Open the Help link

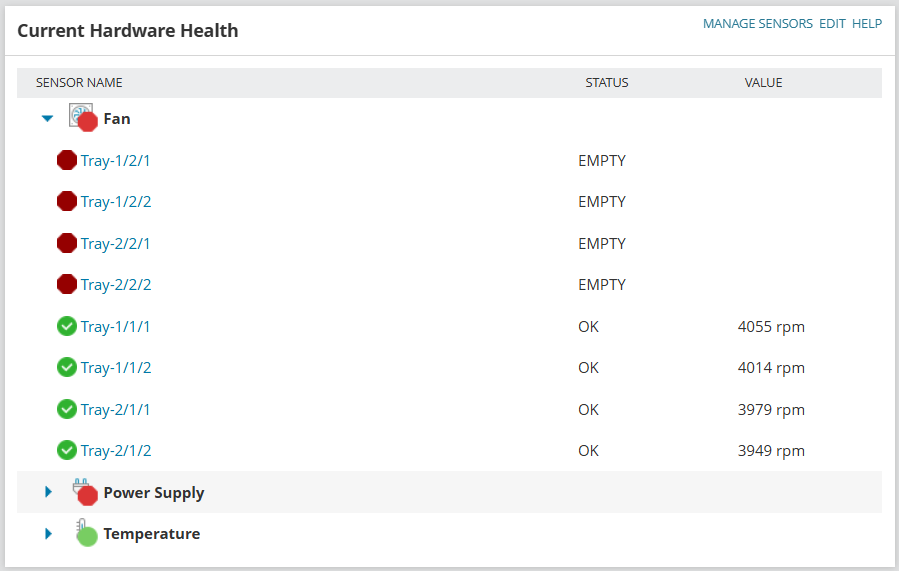point(866,23)
